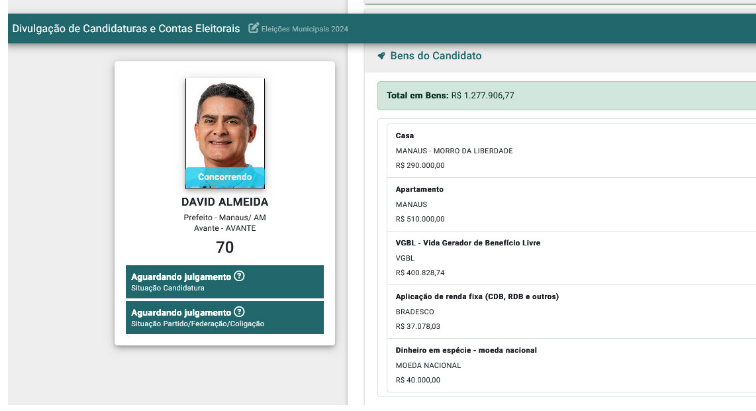The image size is (756, 411).
Task: Select the Casa asset in Morro da Liberdade
Action: (x=565, y=150)
